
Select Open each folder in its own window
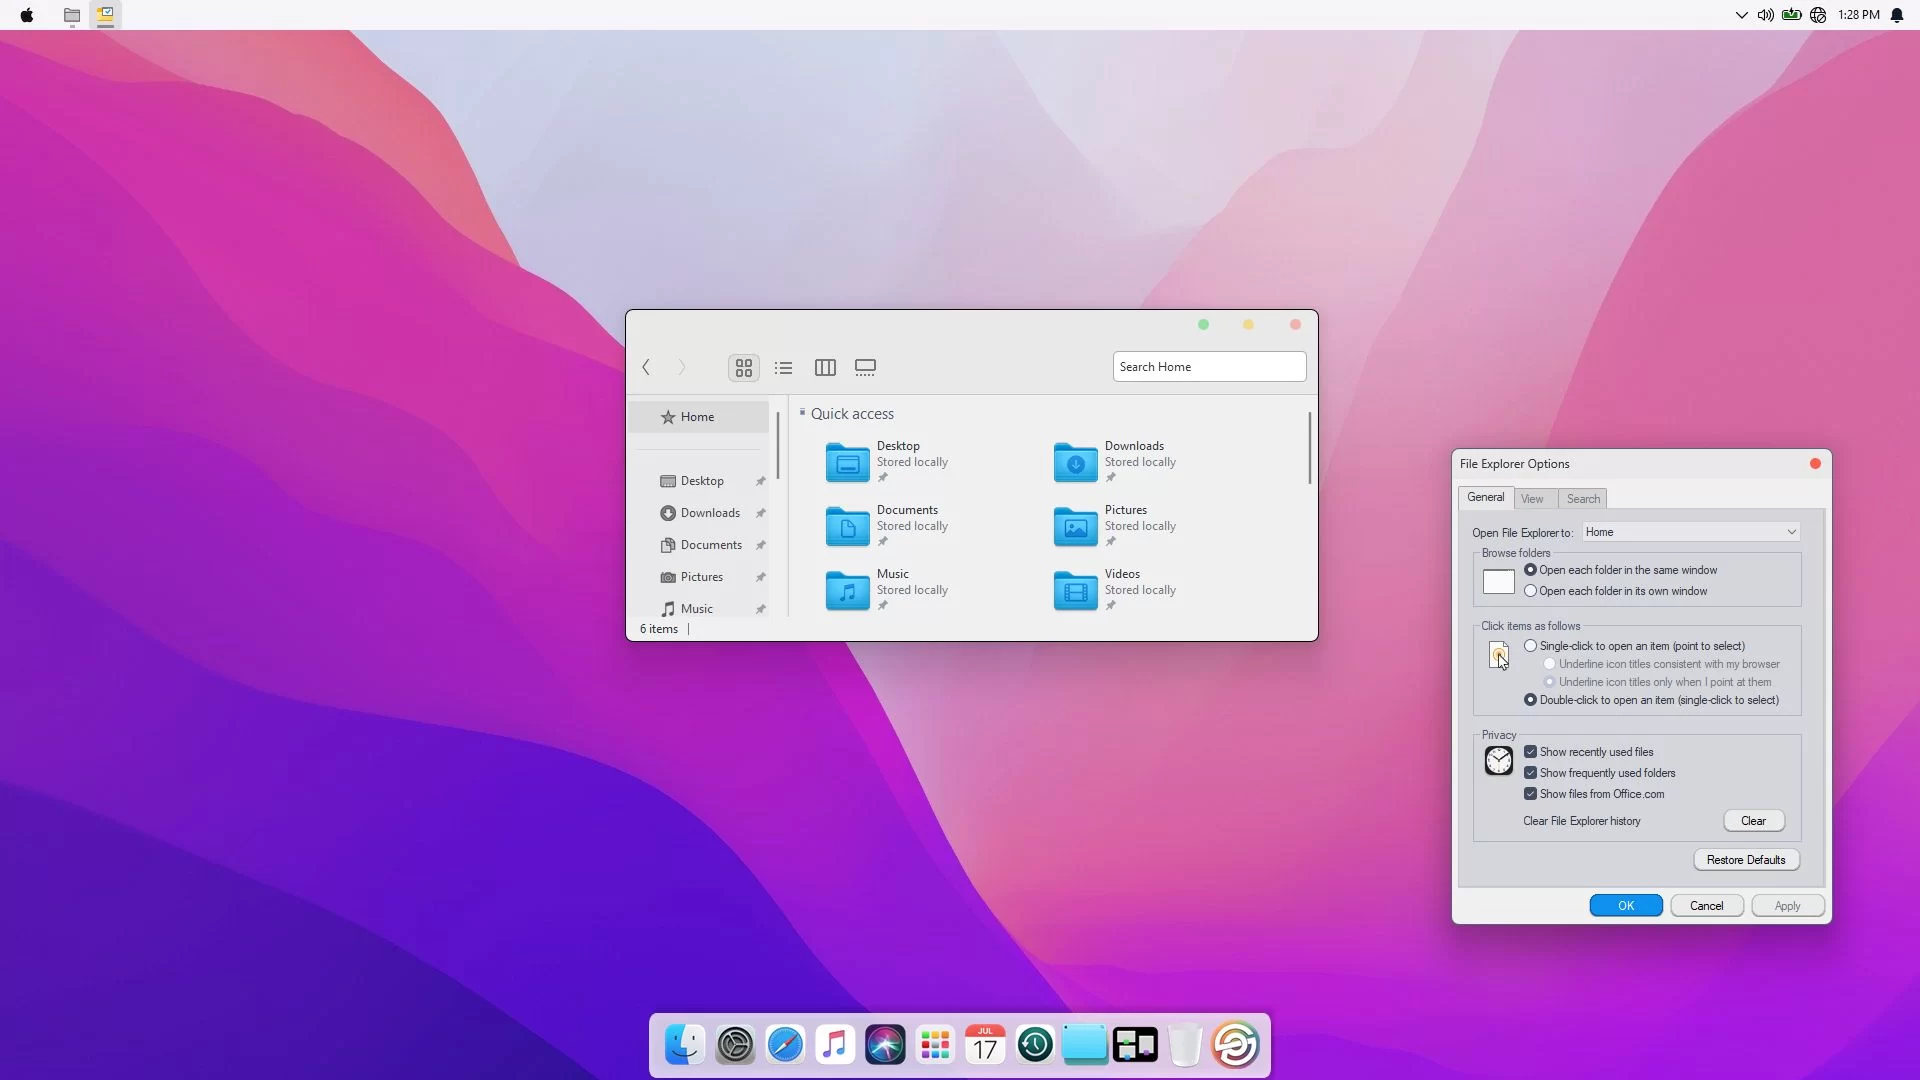[1530, 591]
